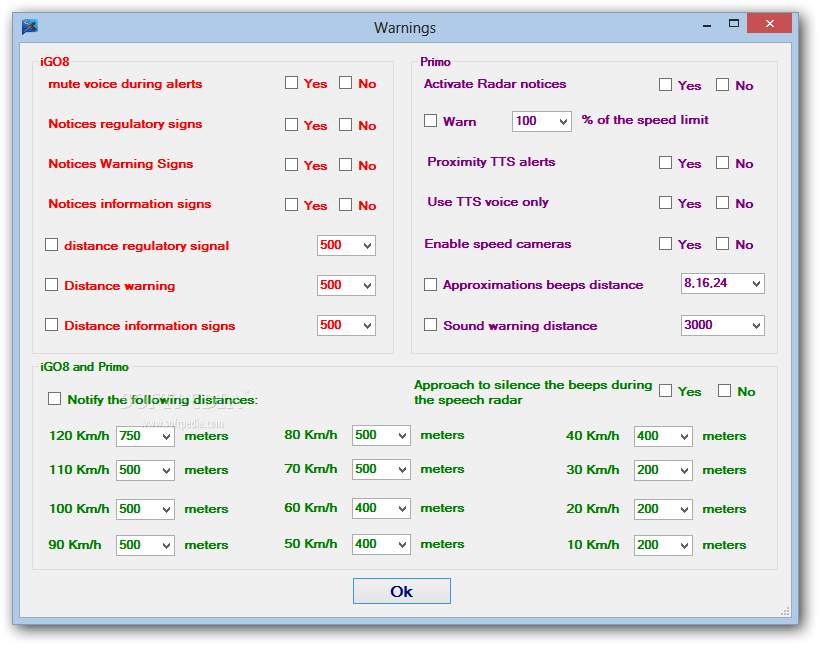Click 'Approach to silence the beeps during' text

[533, 385]
